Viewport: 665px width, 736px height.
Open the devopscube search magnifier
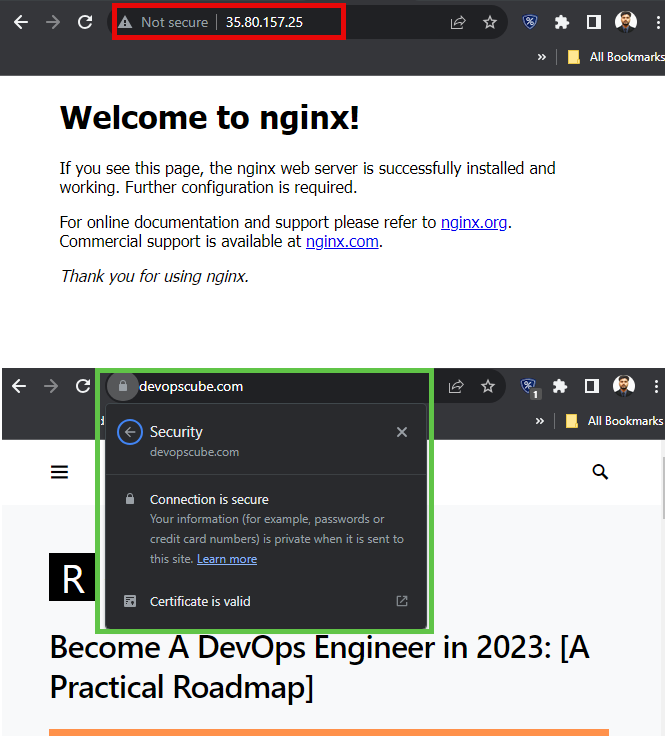point(600,472)
